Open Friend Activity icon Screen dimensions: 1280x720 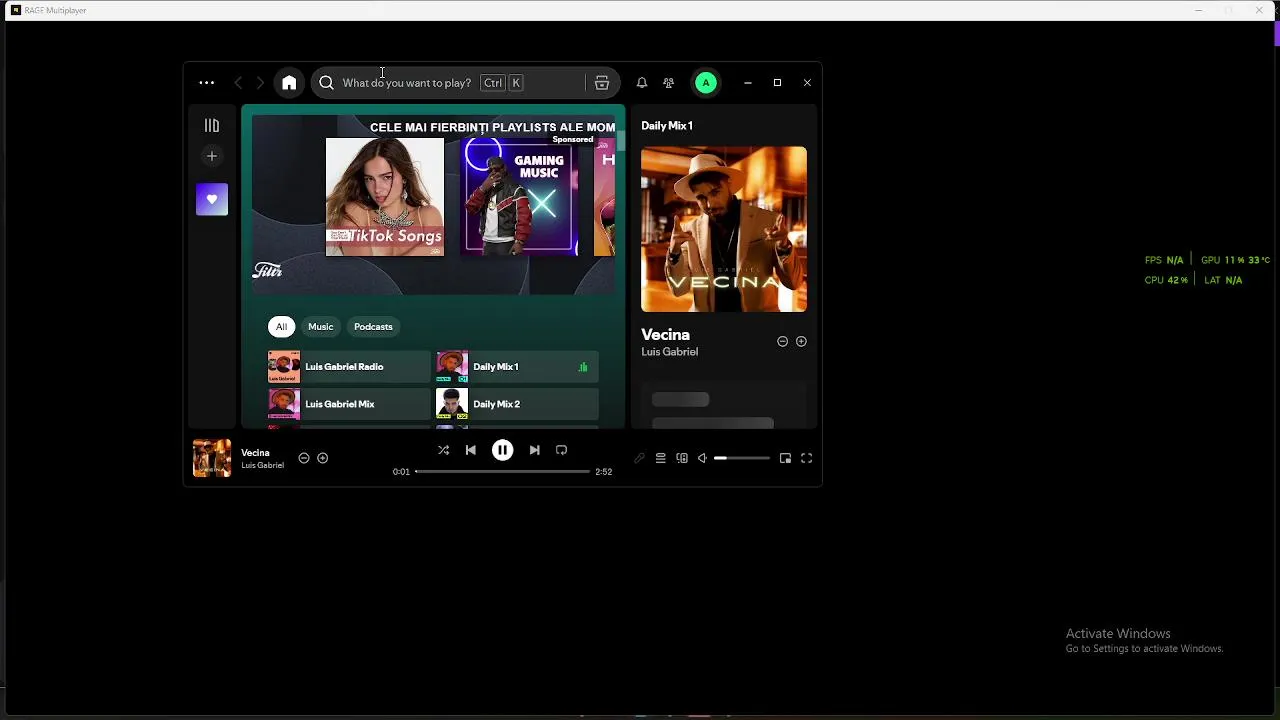point(669,83)
